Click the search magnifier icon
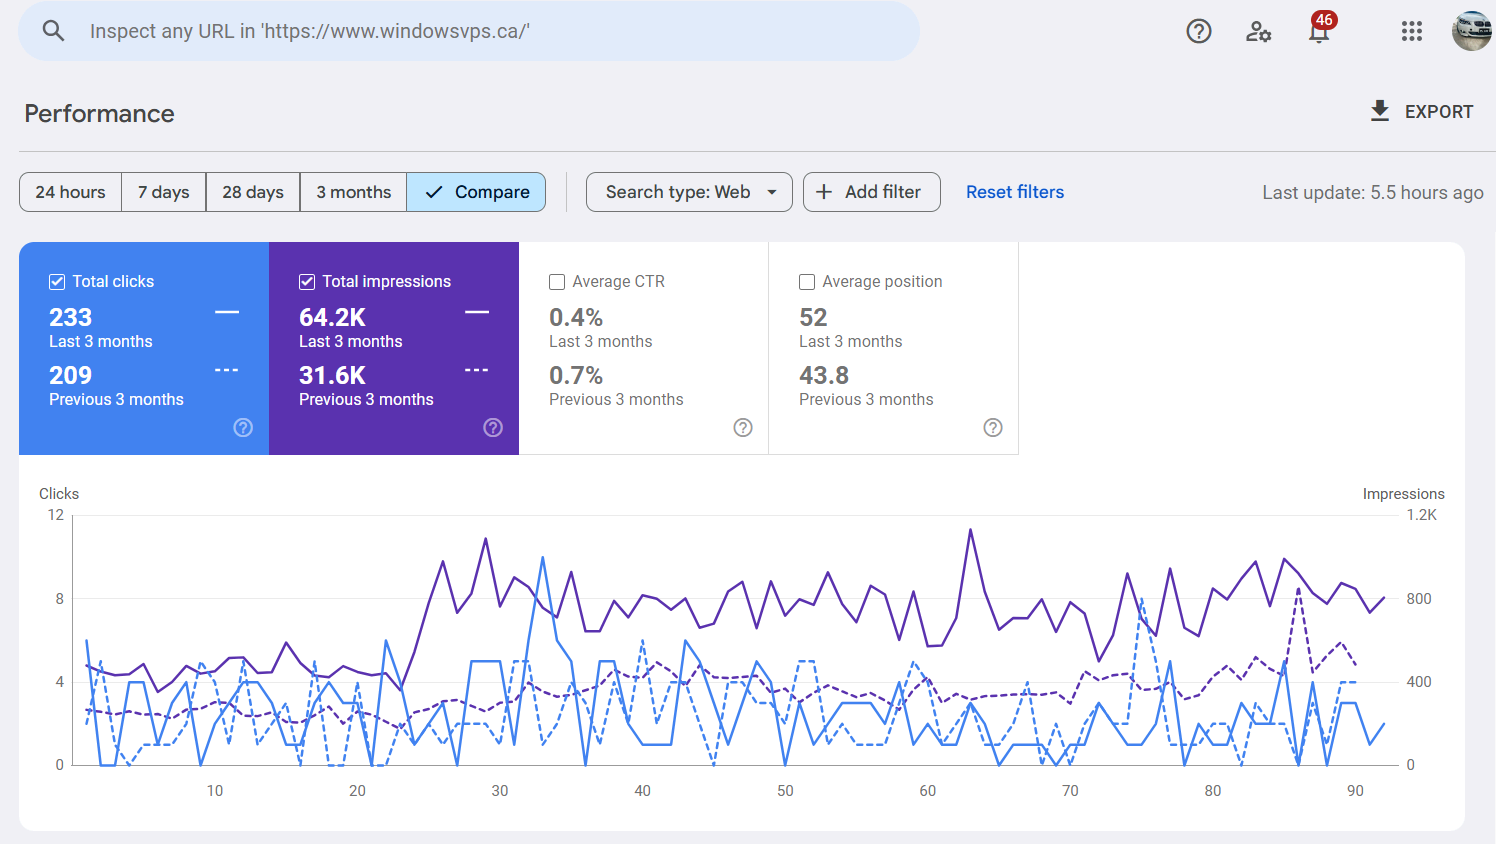This screenshot has height=844, width=1496. click(53, 31)
